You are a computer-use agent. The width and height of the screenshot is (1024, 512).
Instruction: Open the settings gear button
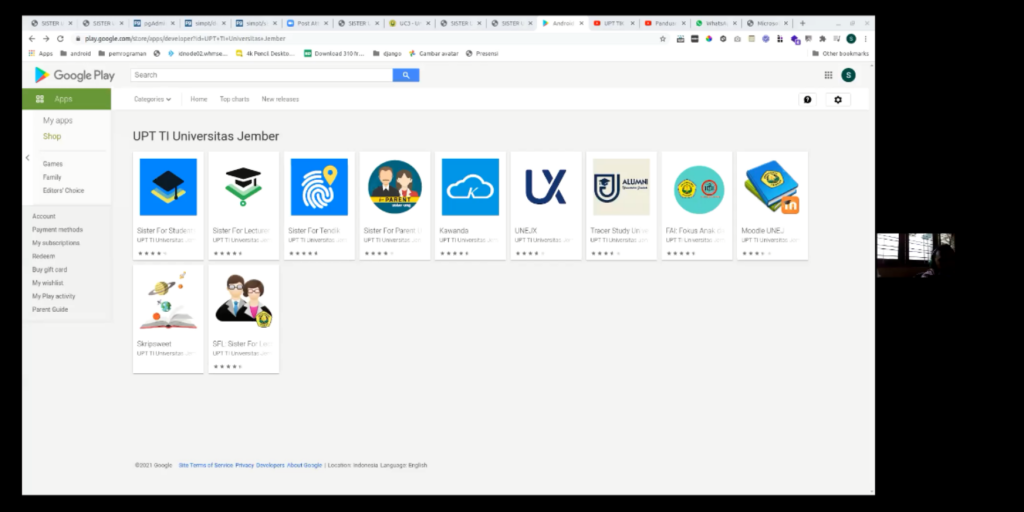pos(838,100)
